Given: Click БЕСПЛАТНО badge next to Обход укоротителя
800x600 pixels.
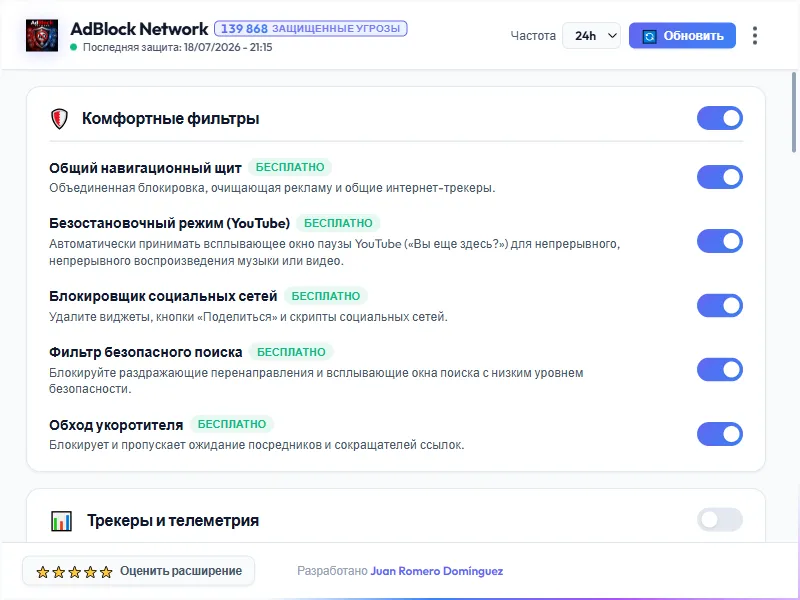Looking at the screenshot, I should point(232,424).
